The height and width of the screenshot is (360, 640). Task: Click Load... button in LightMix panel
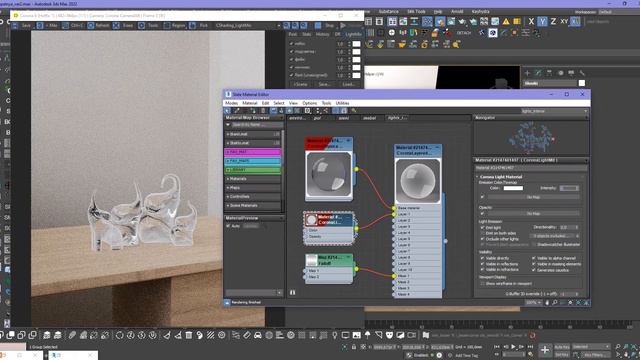coord(349,84)
